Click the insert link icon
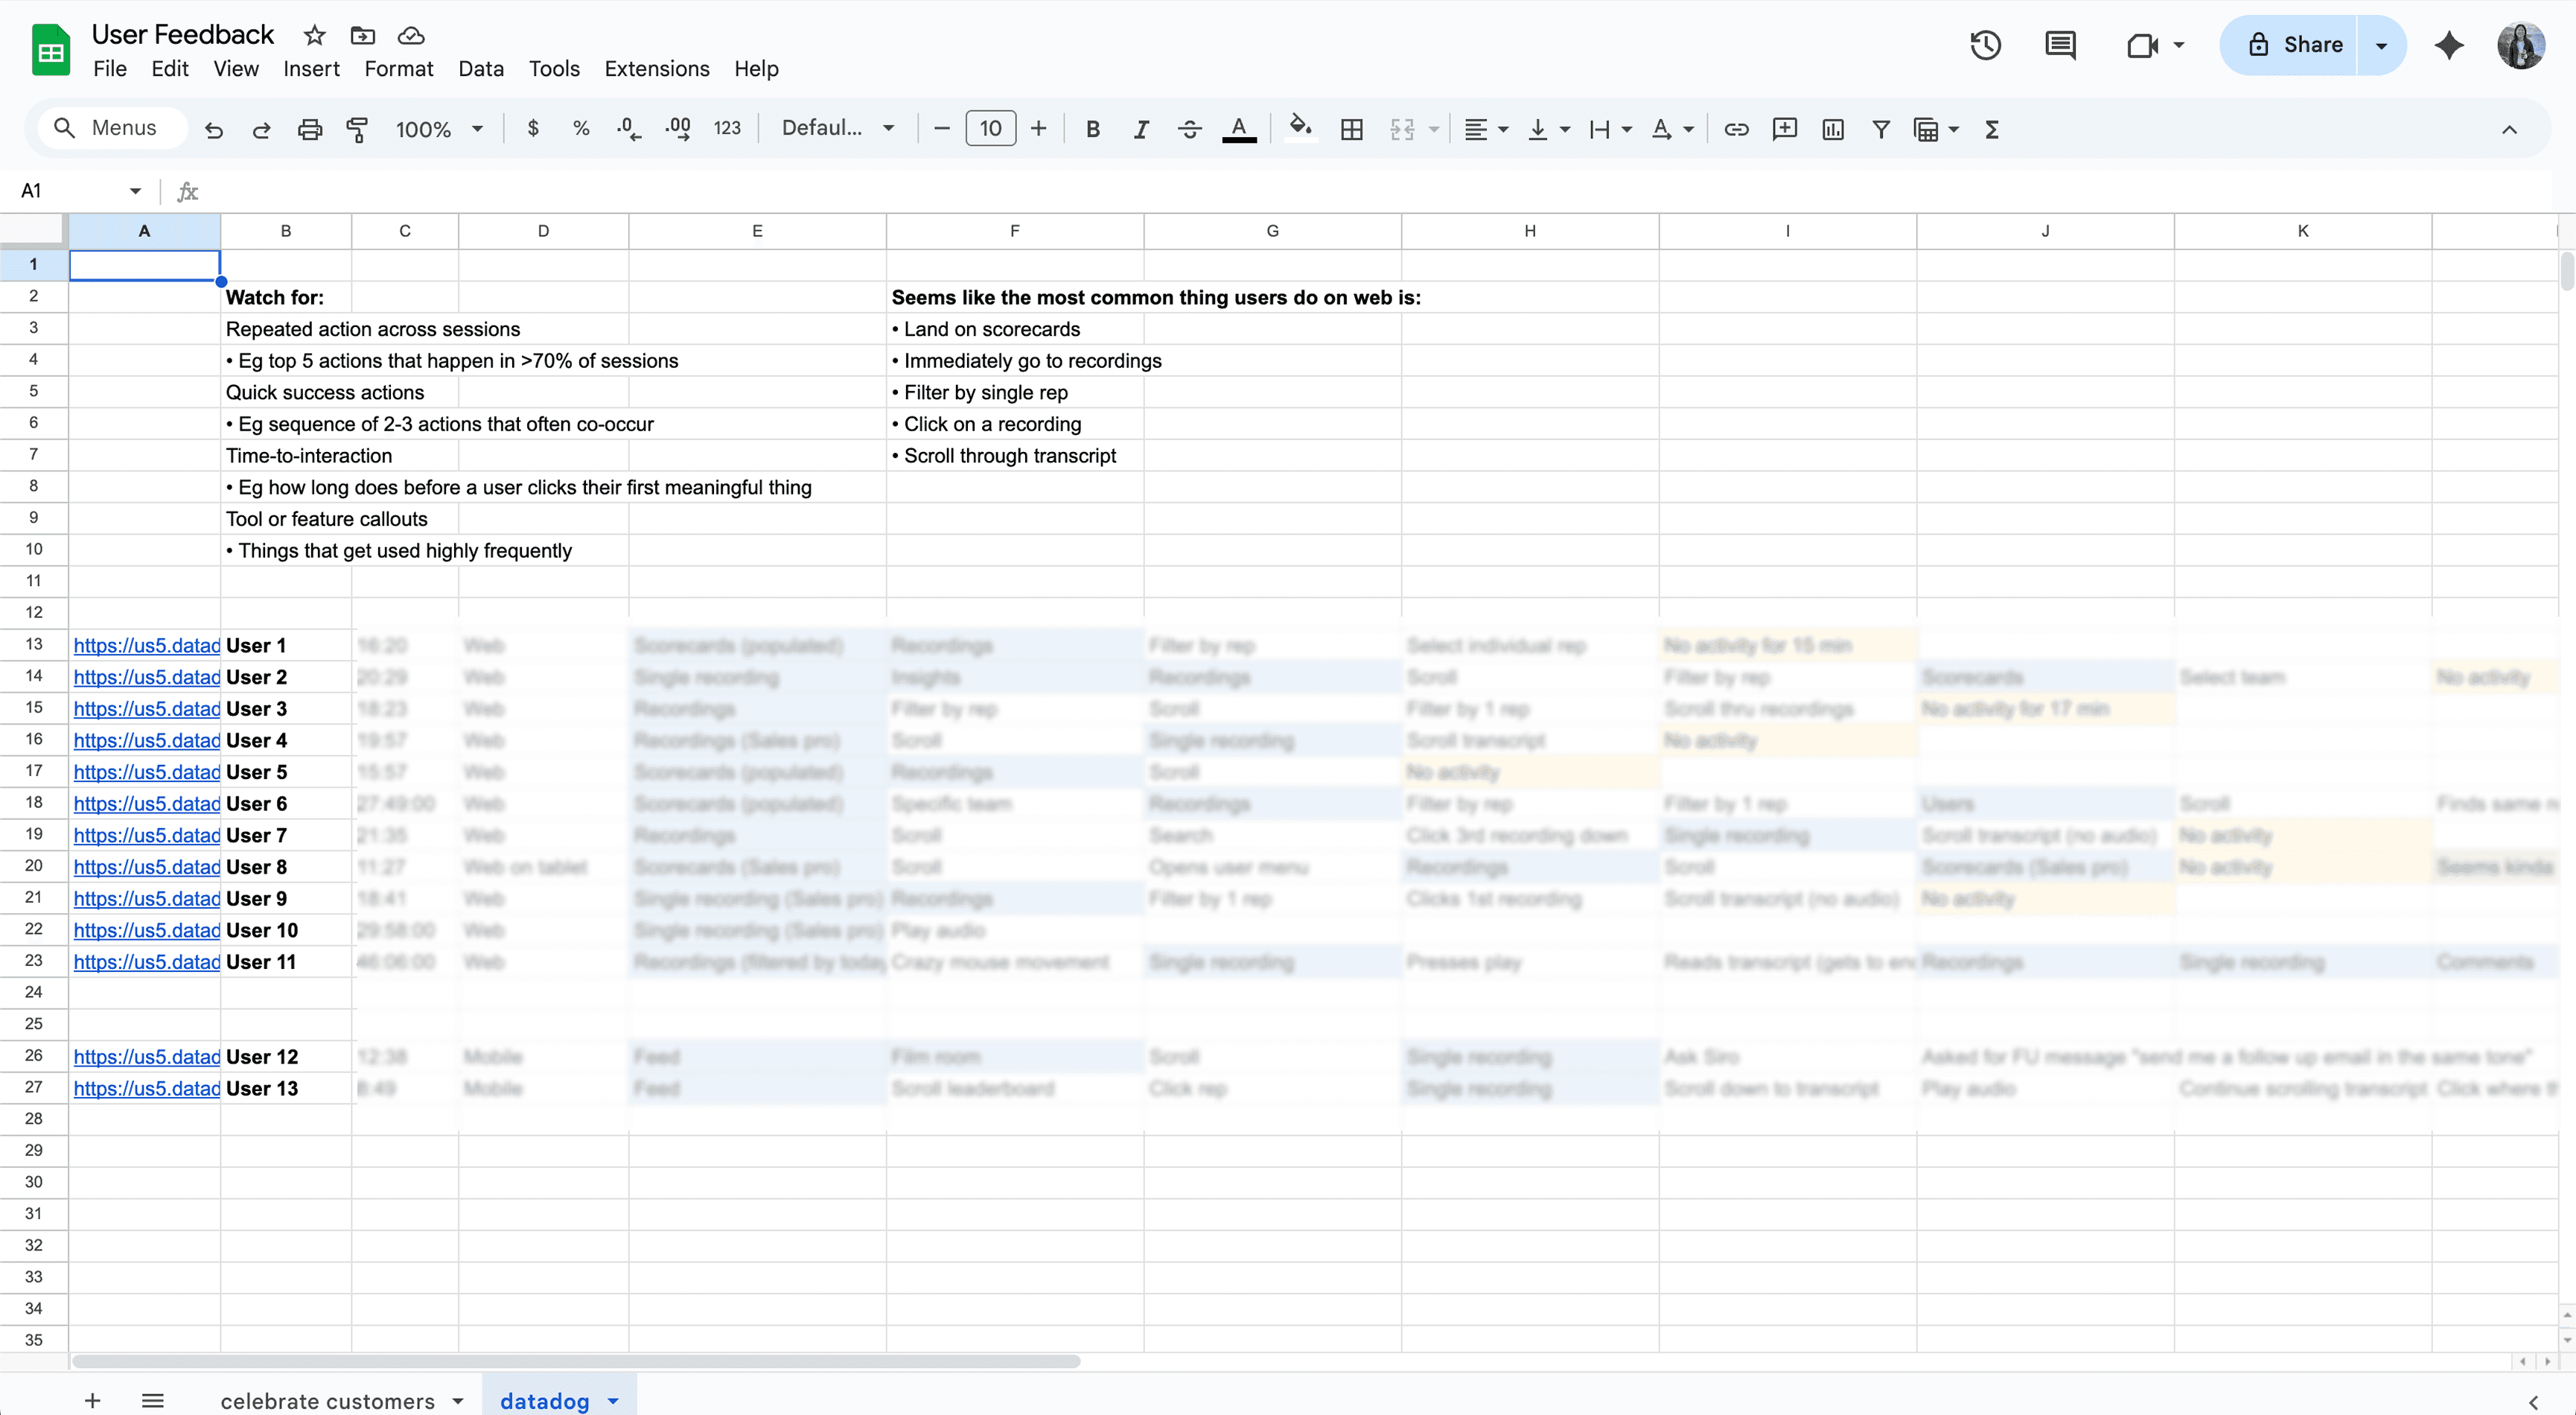Image resolution: width=2576 pixels, height=1415 pixels. [1736, 129]
